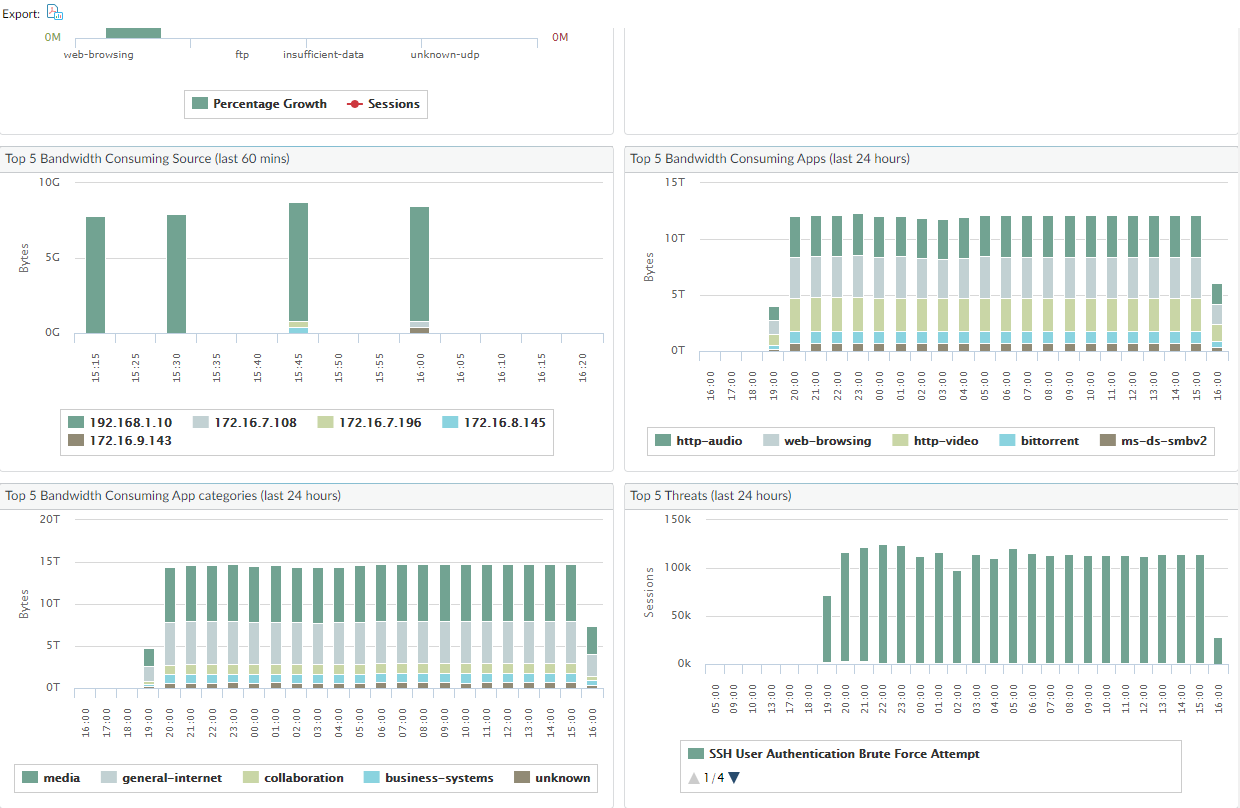1240x808 pixels.
Task: Go to next legend page in Top 5 Threats
Action: (734, 777)
